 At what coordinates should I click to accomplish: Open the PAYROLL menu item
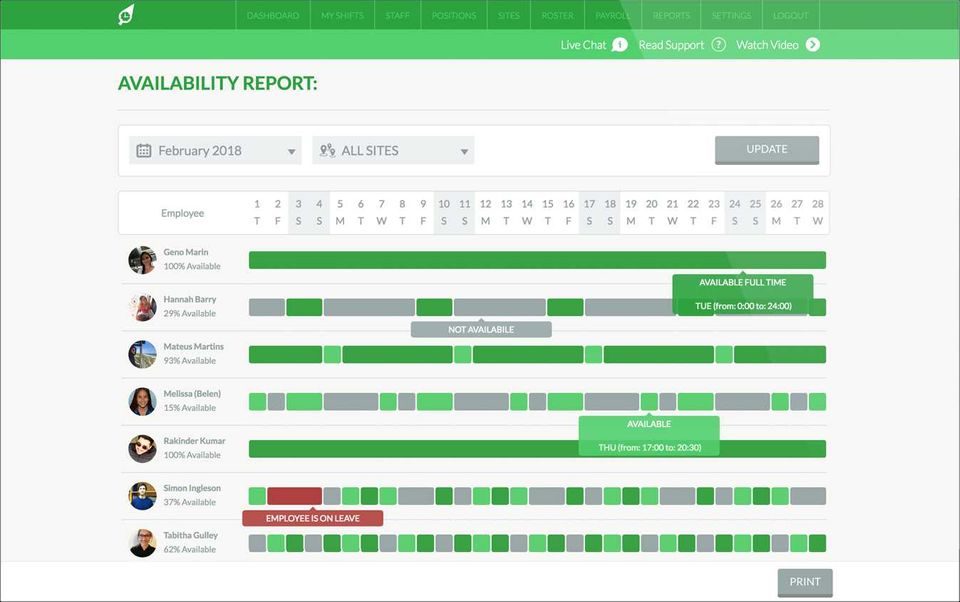click(x=613, y=15)
